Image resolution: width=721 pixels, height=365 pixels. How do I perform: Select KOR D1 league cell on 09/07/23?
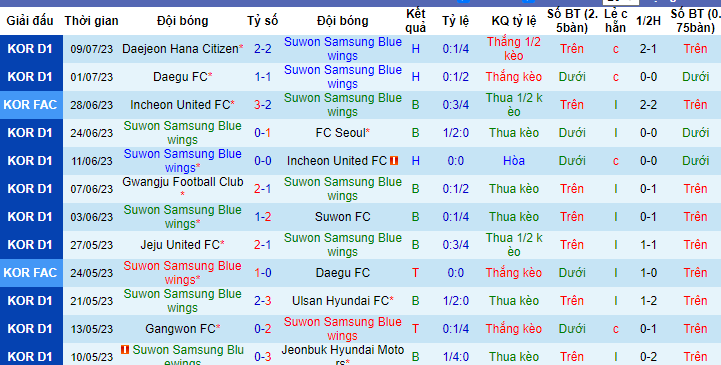click(30, 49)
